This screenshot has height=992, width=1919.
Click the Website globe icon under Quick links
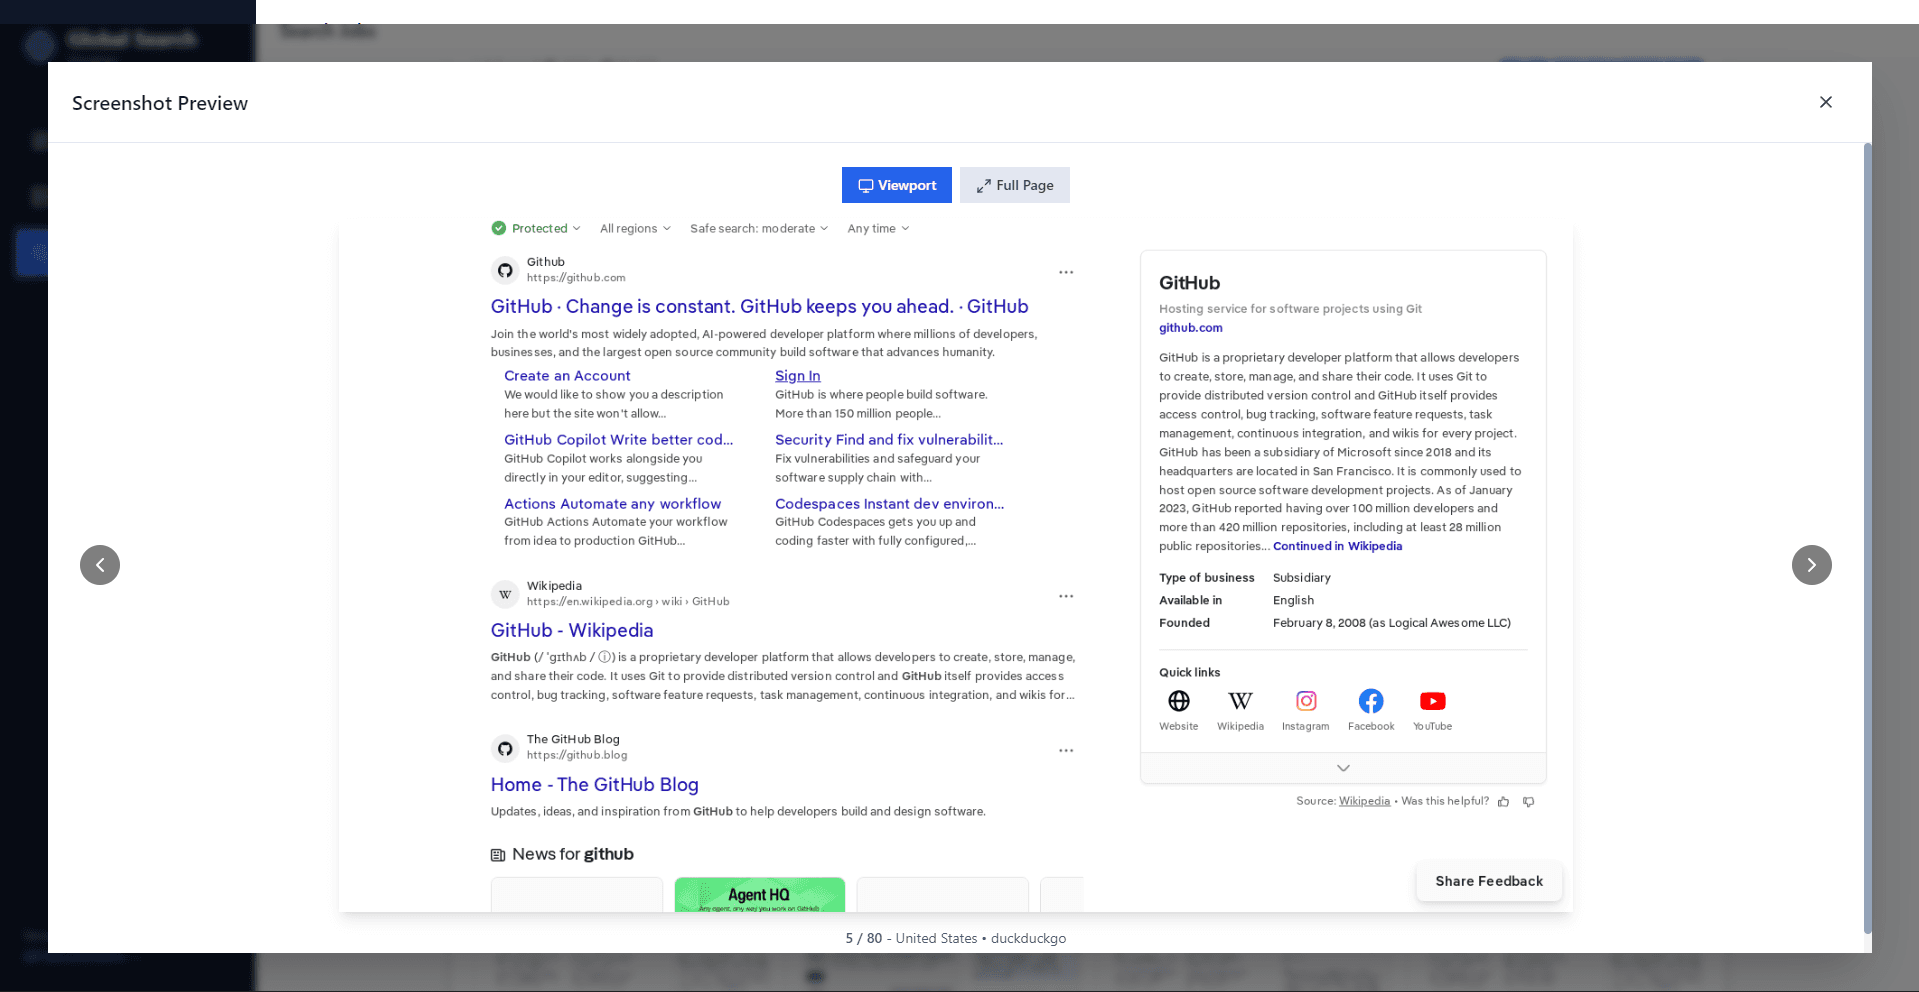point(1178,701)
